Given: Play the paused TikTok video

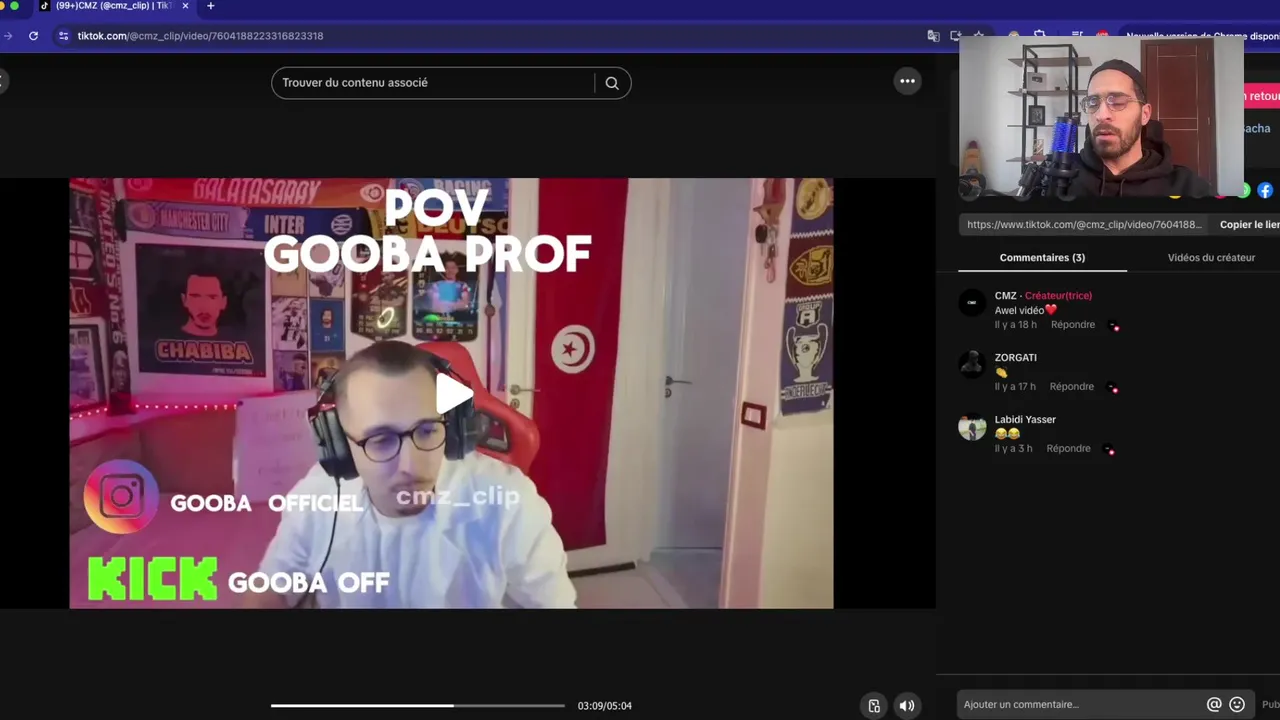Looking at the screenshot, I should pos(453,394).
